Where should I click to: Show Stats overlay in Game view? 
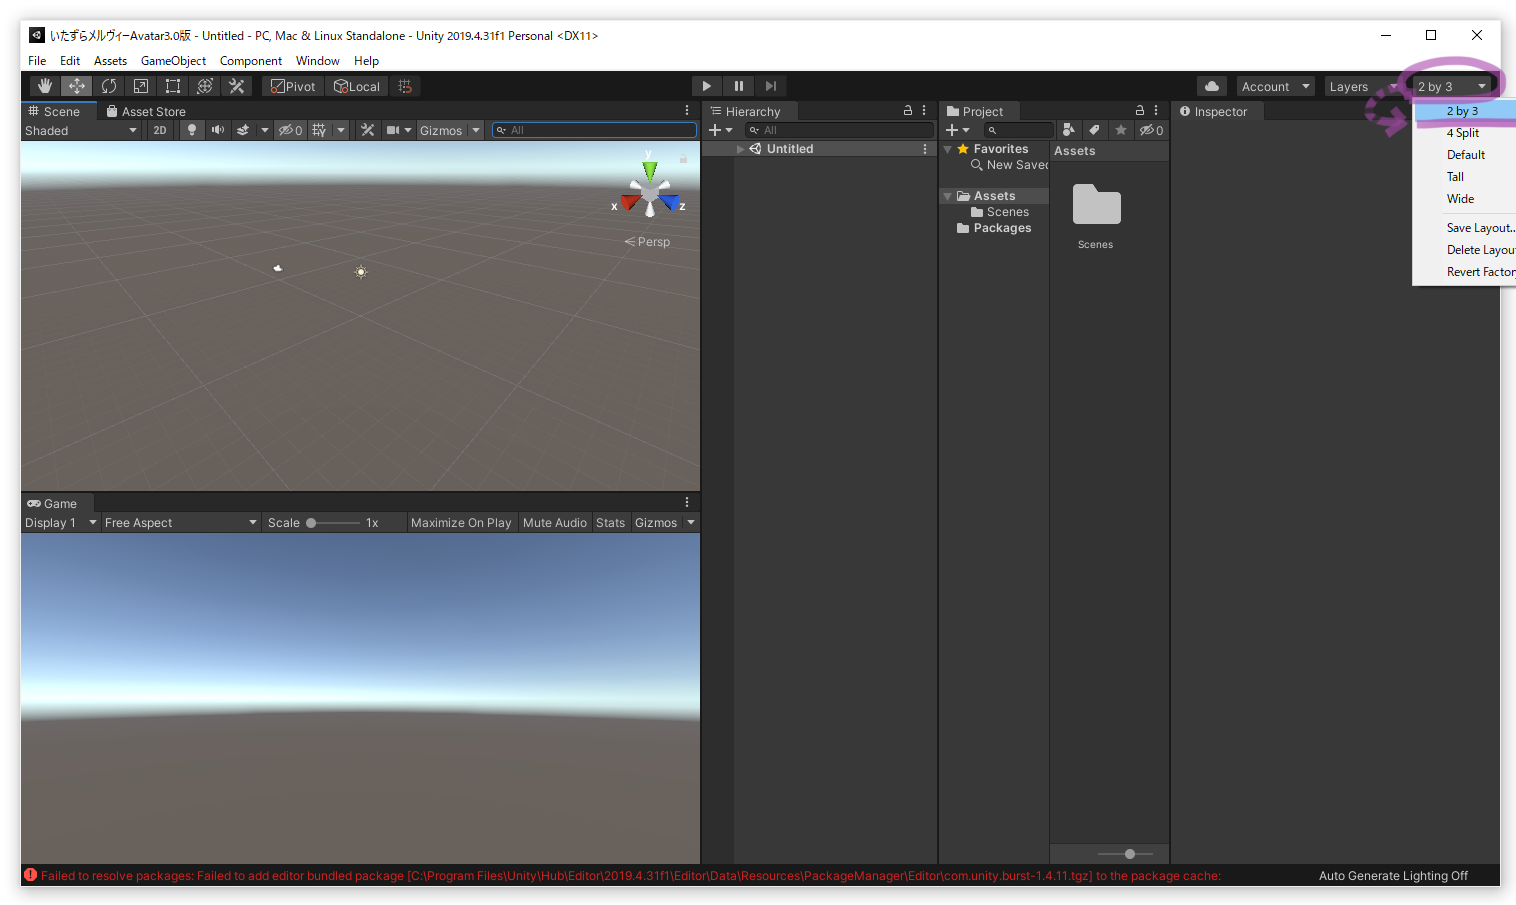pyautogui.click(x=610, y=522)
